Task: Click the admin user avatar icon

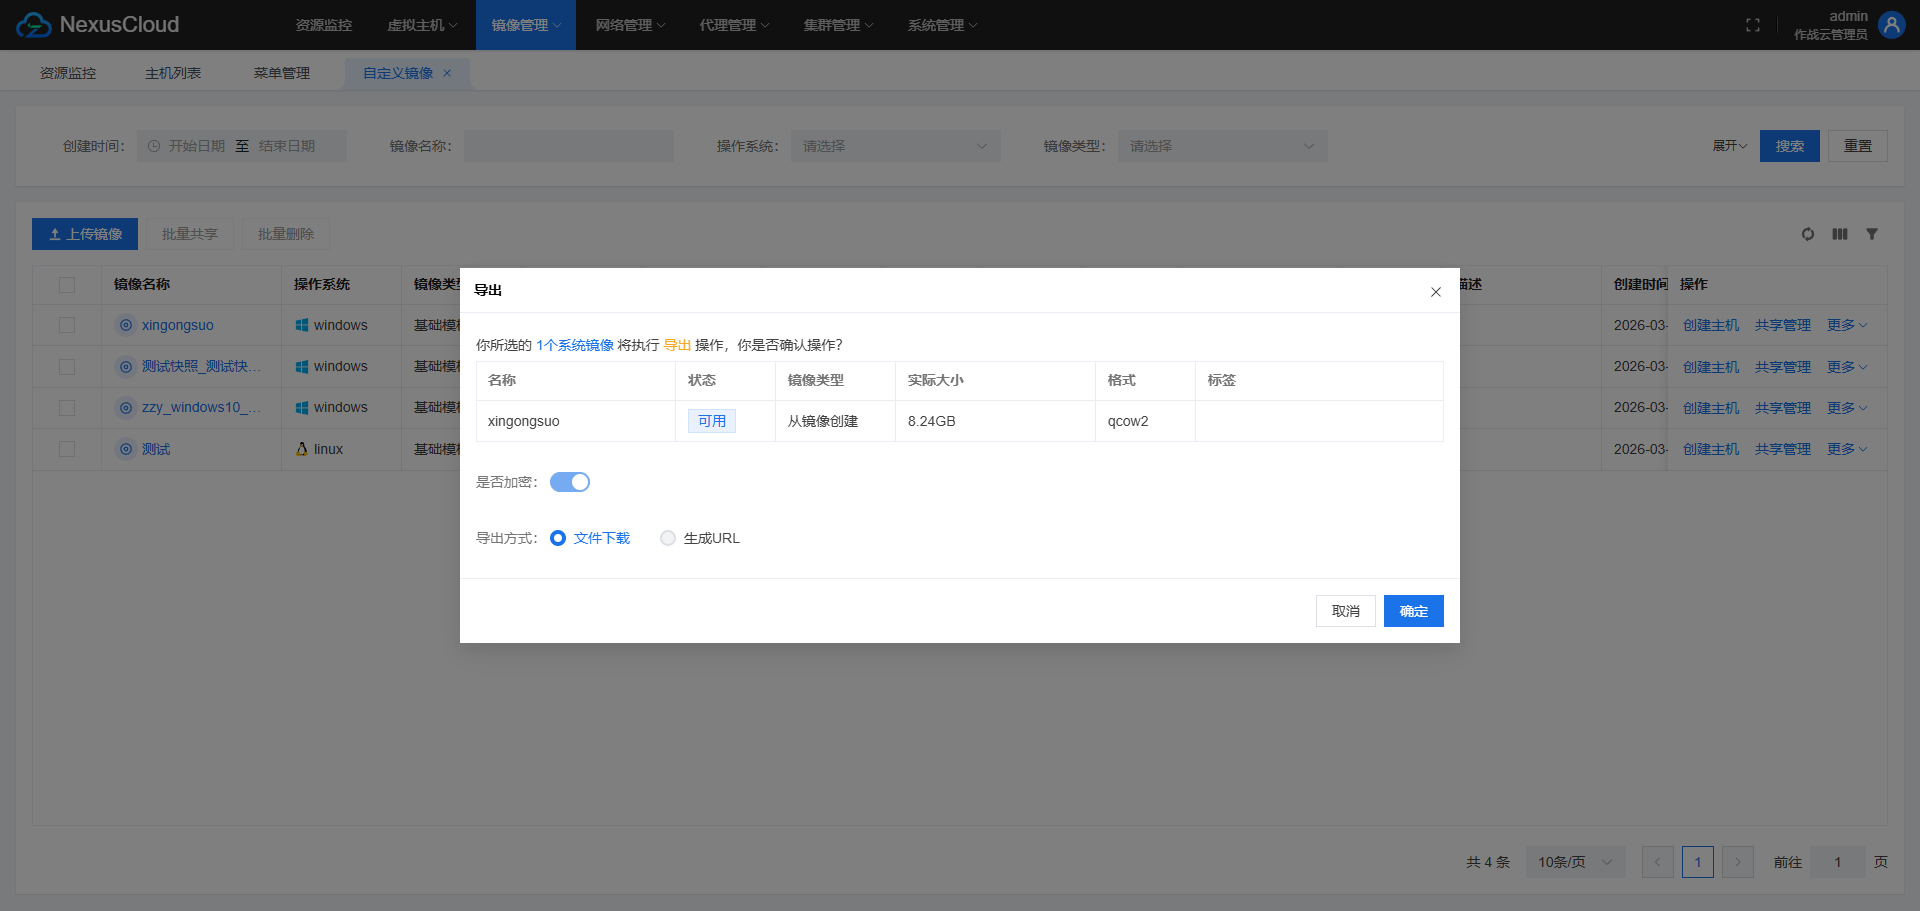Action: pos(1891,25)
